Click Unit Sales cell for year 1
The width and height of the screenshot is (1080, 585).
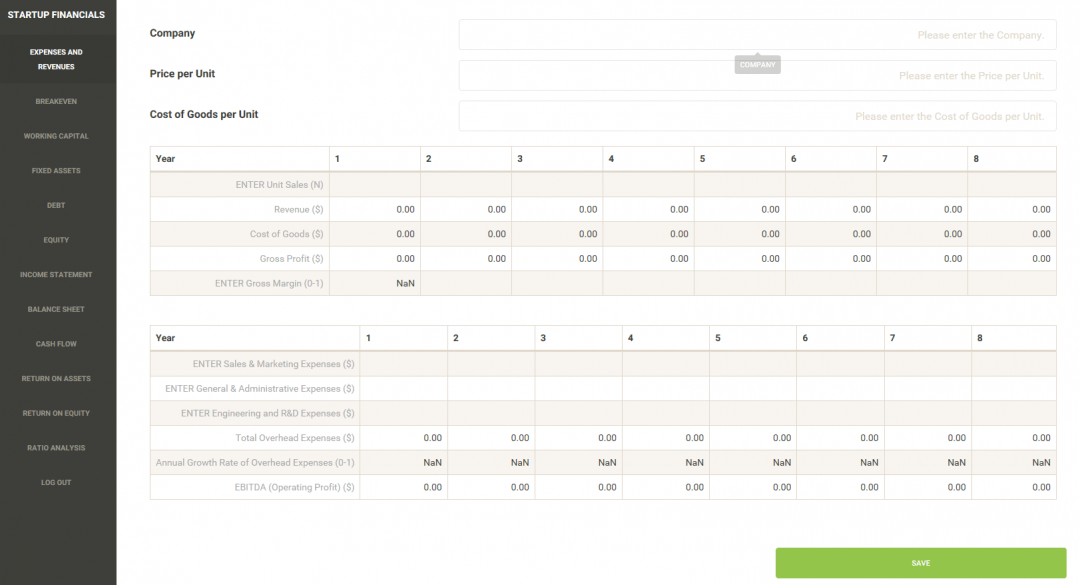[375, 184]
